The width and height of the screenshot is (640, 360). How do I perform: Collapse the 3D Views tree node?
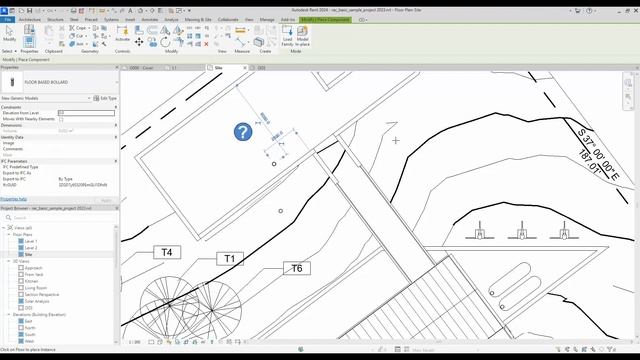coord(9,261)
